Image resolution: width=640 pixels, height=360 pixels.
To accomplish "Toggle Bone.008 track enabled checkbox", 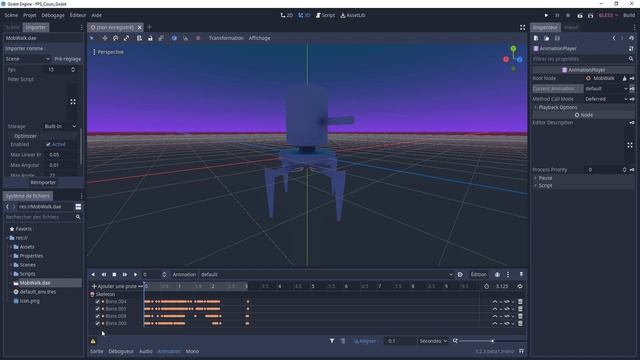I will coord(98,316).
